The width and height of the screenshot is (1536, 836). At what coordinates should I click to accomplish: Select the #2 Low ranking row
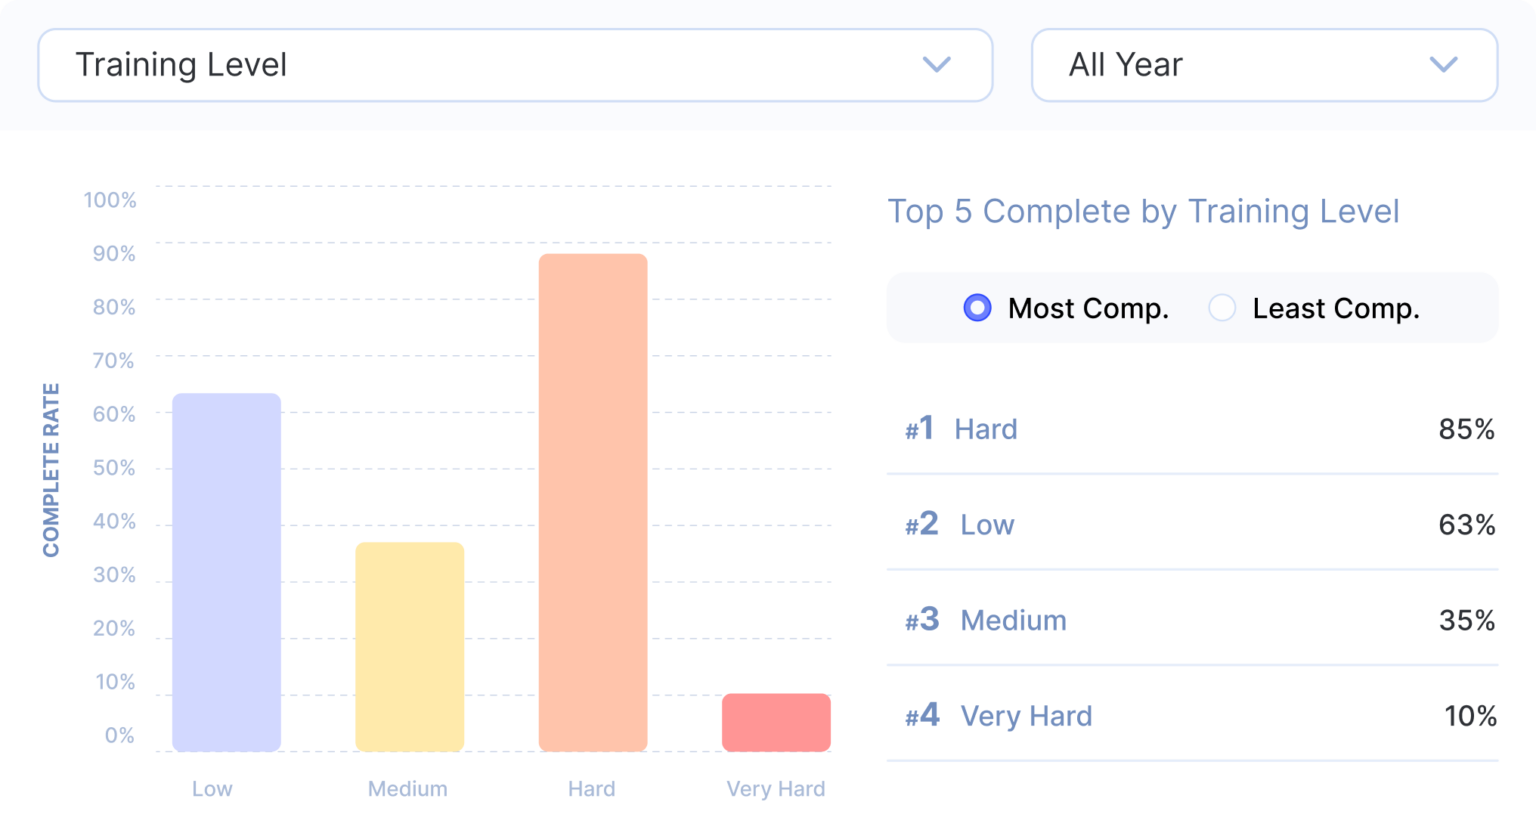[1192, 524]
